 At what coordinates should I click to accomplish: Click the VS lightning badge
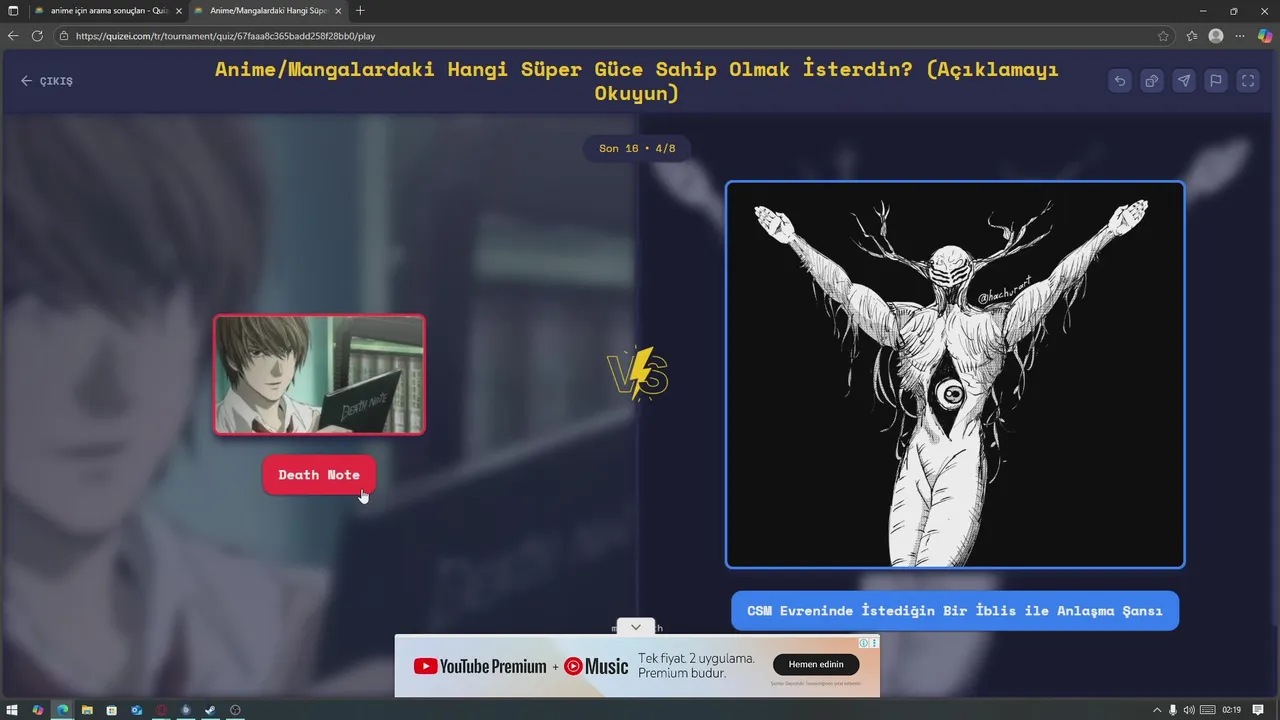coord(638,374)
